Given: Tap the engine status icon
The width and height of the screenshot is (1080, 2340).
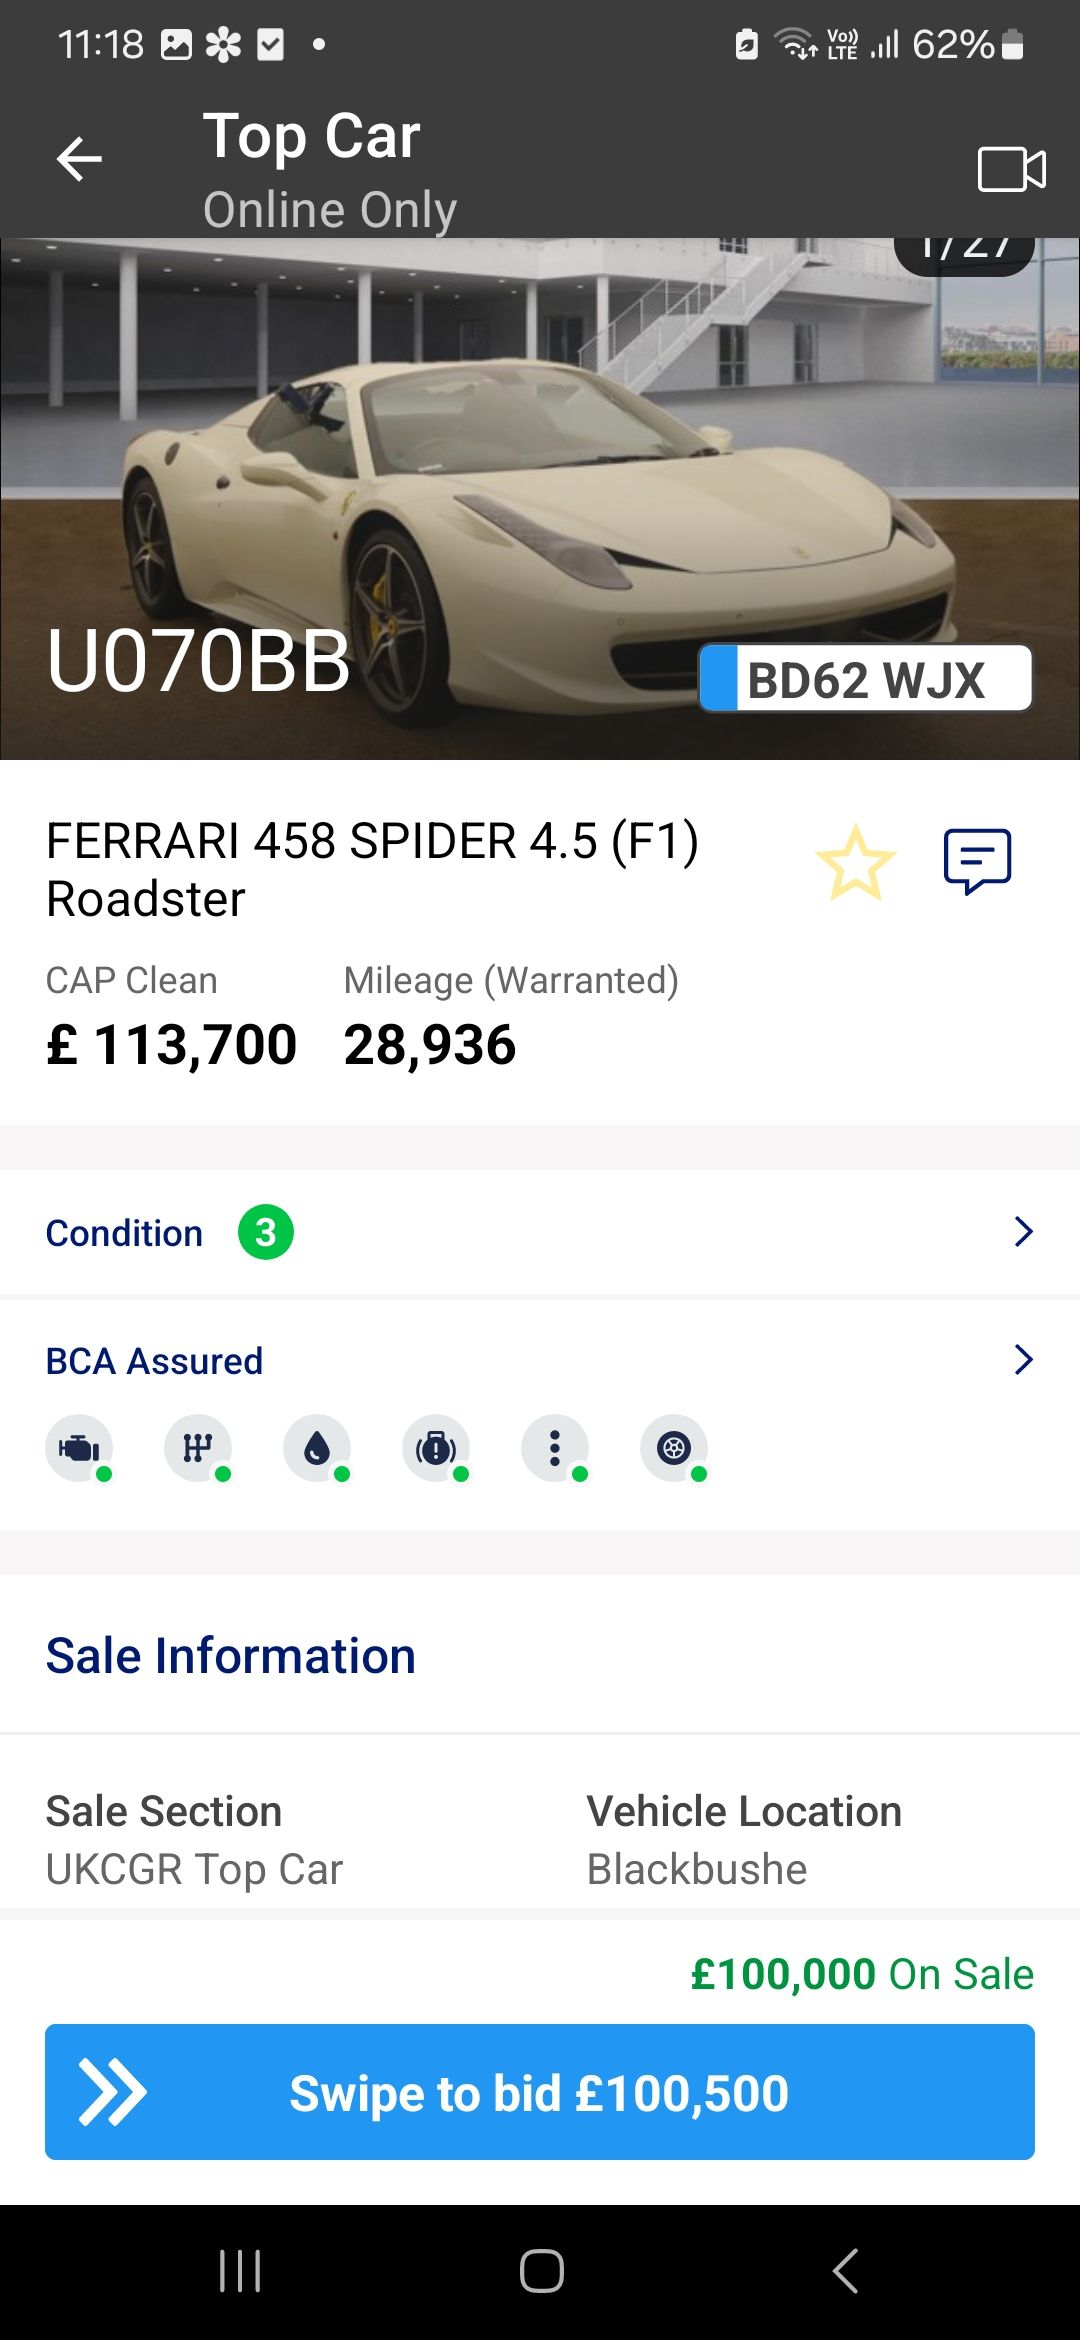Looking at the screenshot, I should click(x=79, y=1448).
